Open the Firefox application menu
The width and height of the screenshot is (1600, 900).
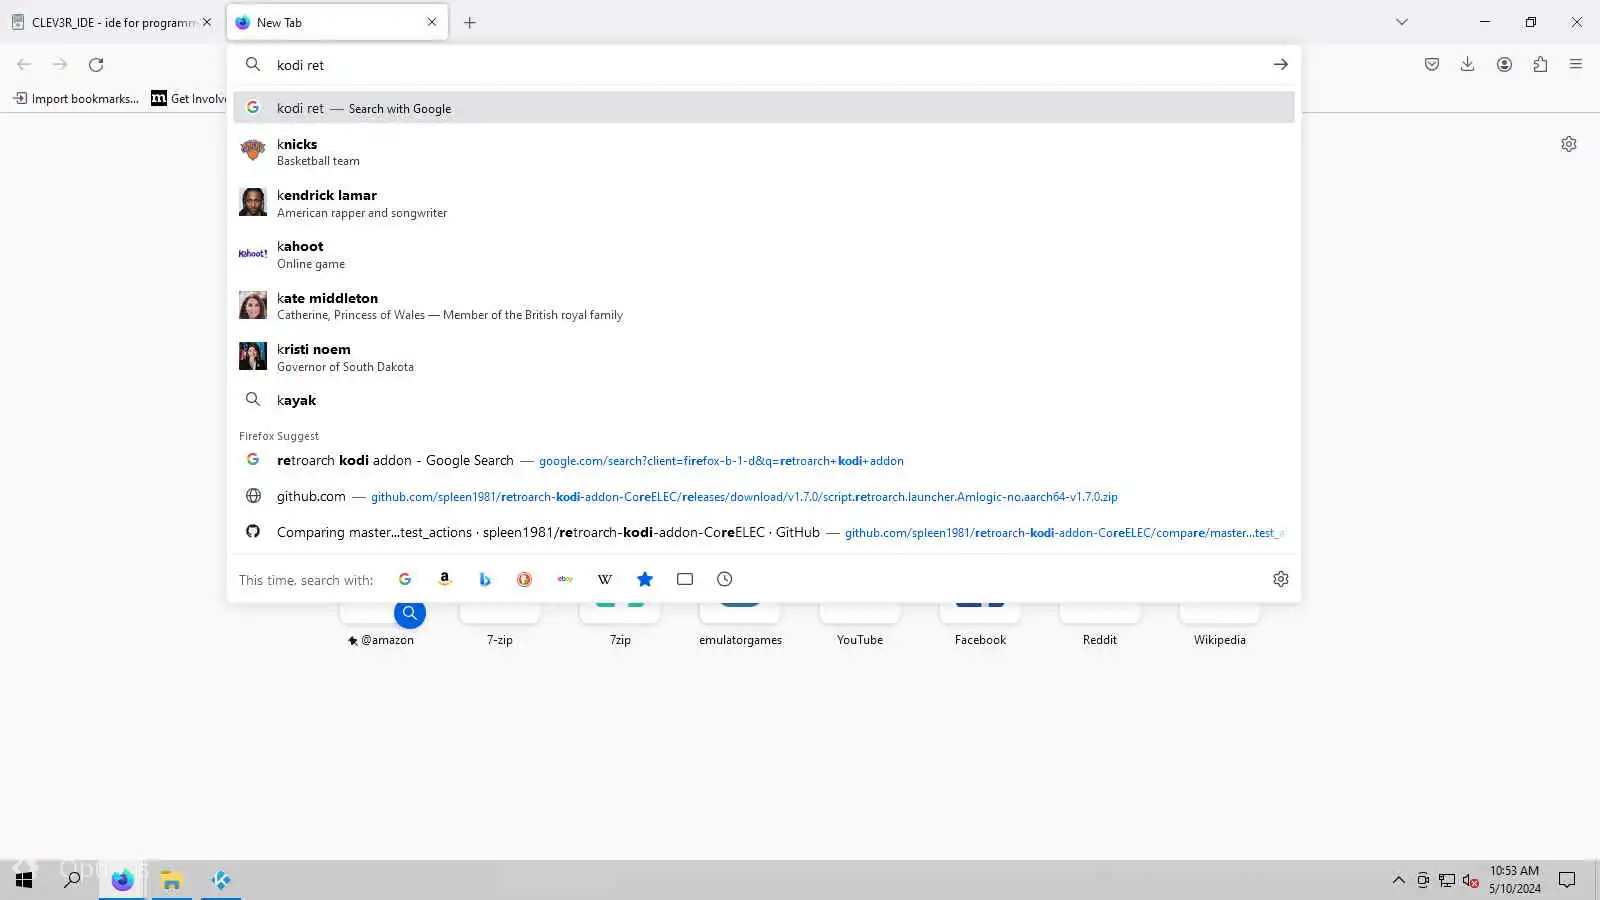point(1576,64)
